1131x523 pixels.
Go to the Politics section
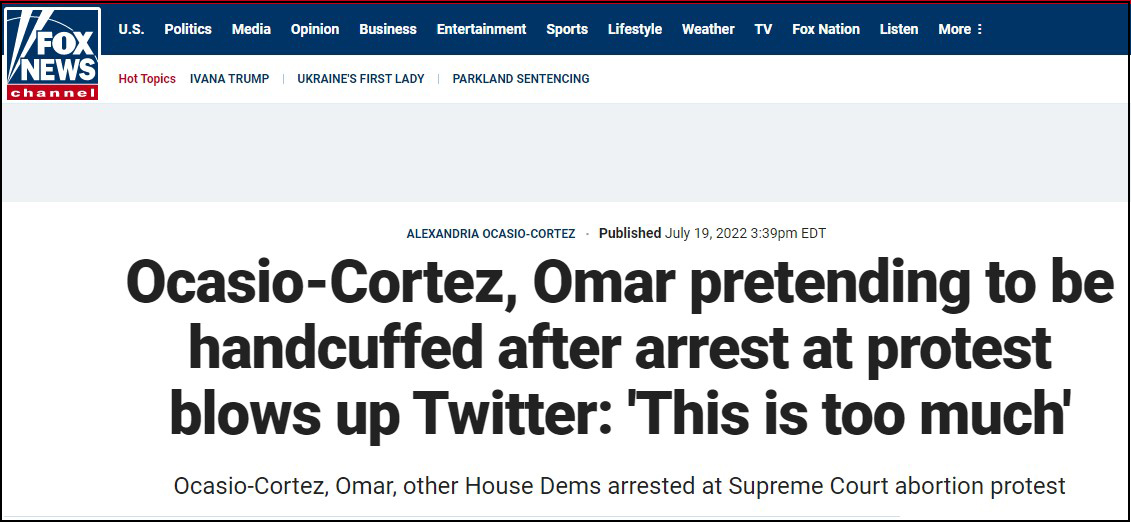point(188,29)
